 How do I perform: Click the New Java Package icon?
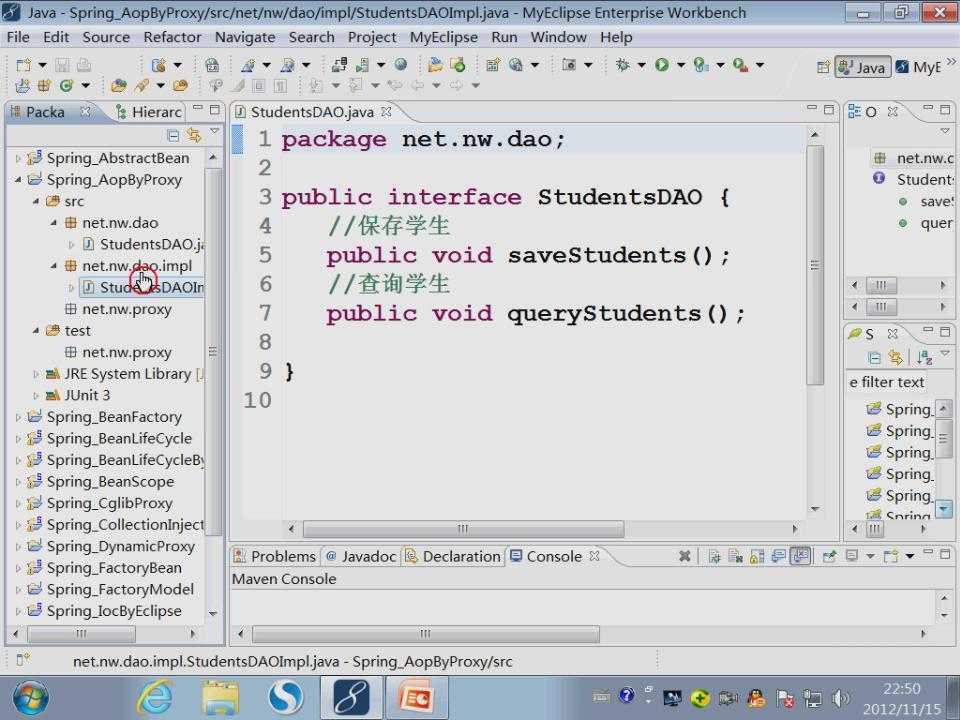[x=44, y=86]
